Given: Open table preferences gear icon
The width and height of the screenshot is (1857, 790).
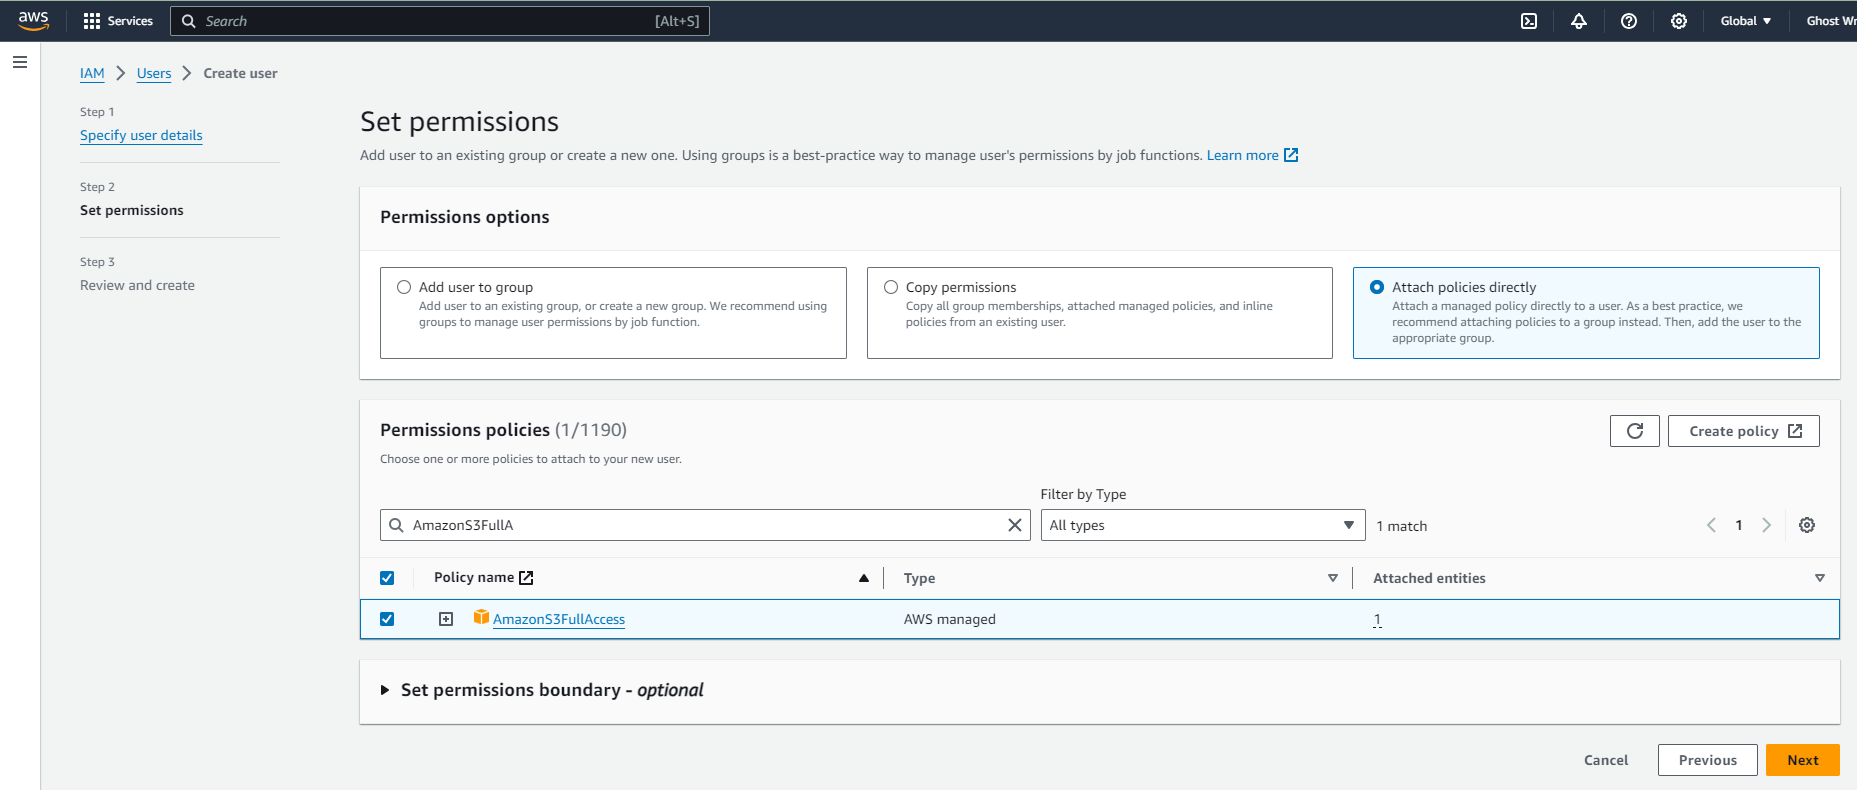Looking at the screenshot, I should (x=1807, y=525).
